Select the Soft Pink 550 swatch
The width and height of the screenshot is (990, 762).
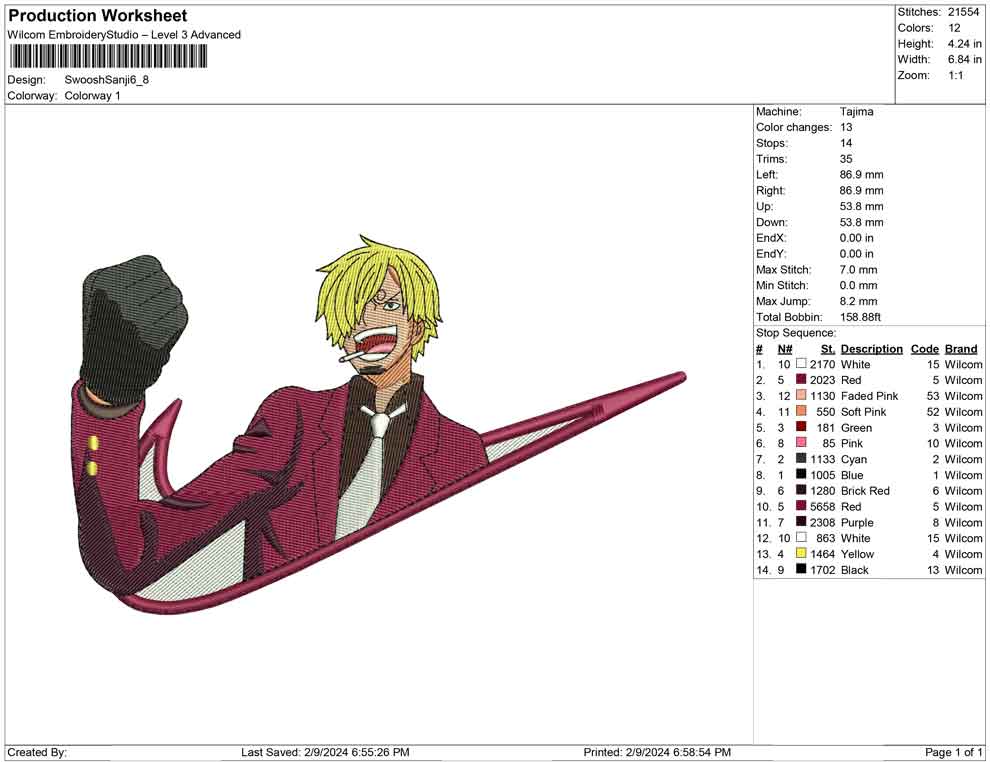tap(801, 412)
